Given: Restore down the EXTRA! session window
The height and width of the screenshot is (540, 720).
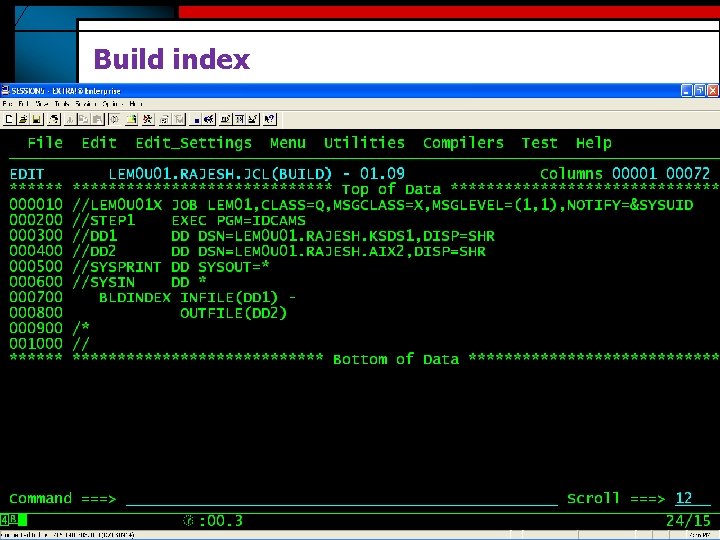Looking at the screenshot, I should [x=699, y=90].
